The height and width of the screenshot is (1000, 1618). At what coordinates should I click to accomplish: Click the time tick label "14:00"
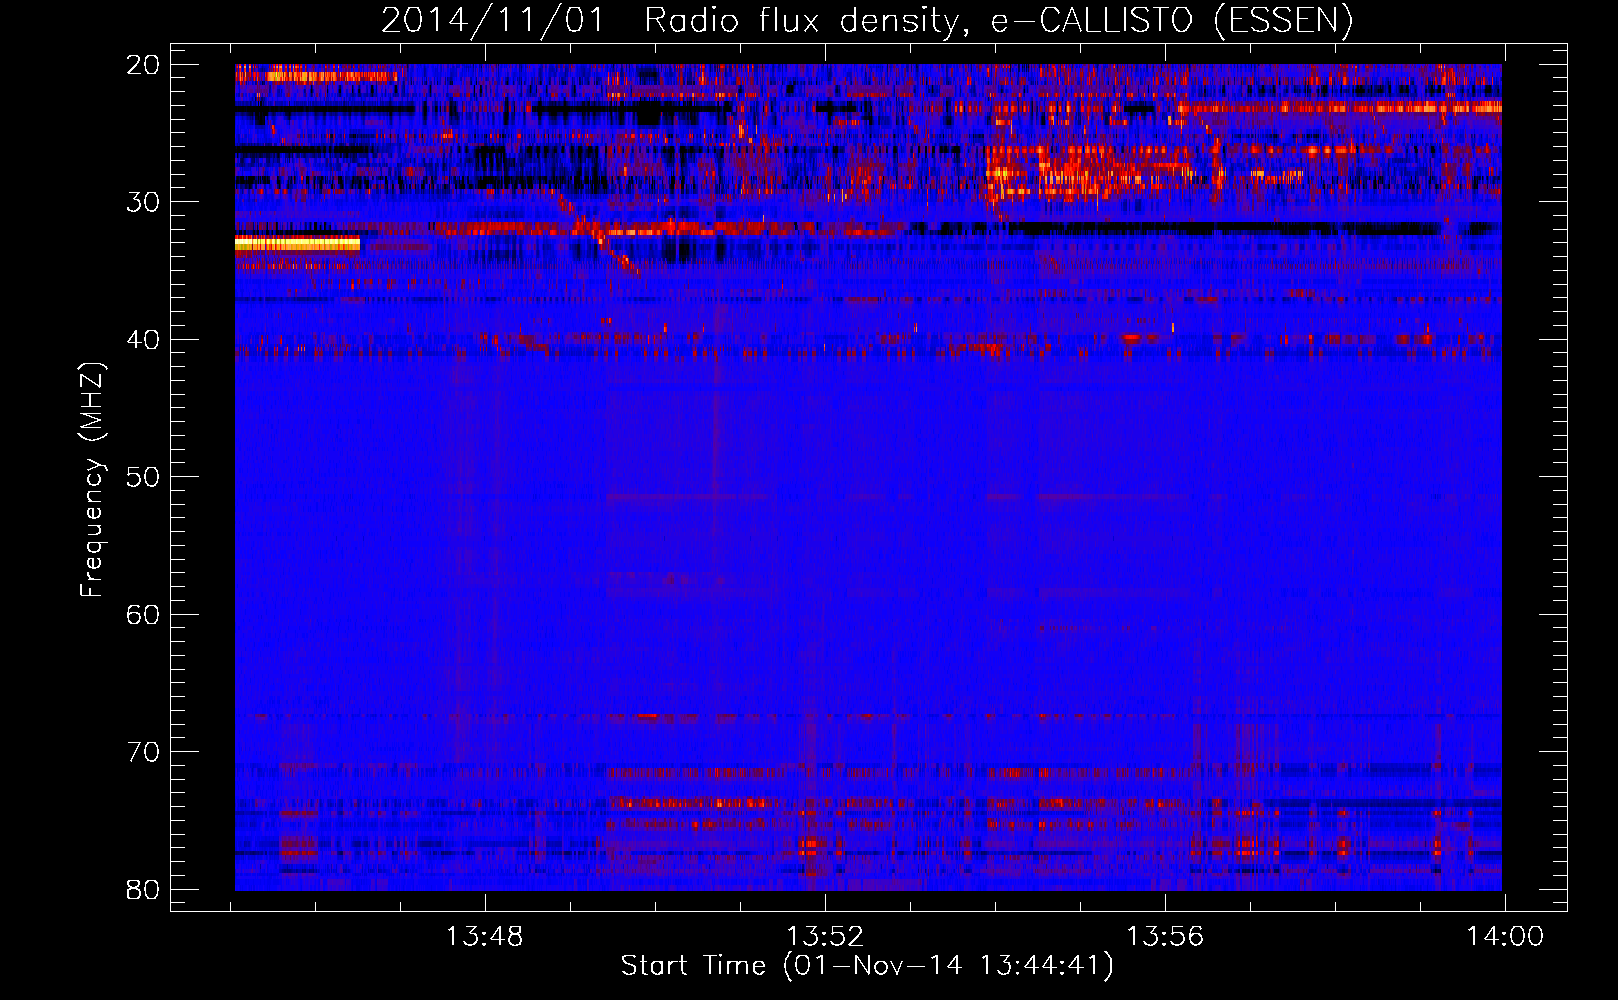click(1505, 937)
